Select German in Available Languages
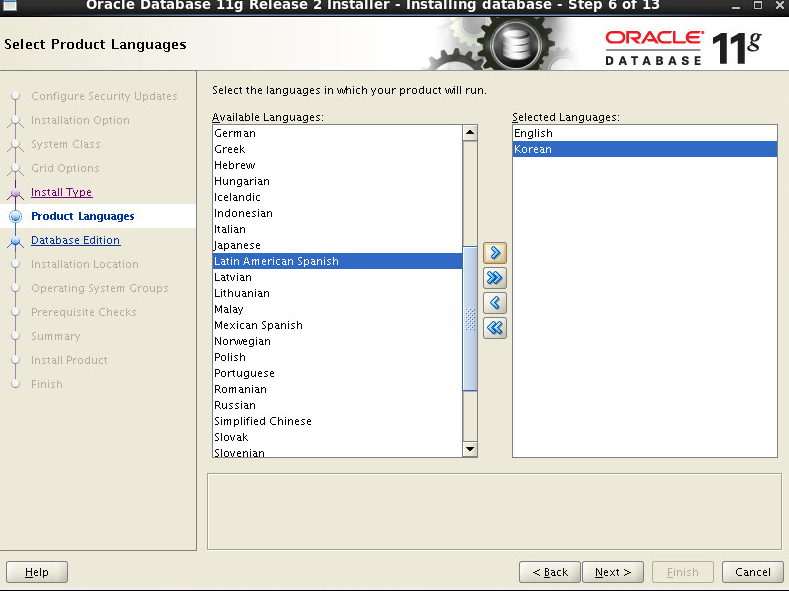789x591 pixels. pyautogui.click(x=337, y=133)
